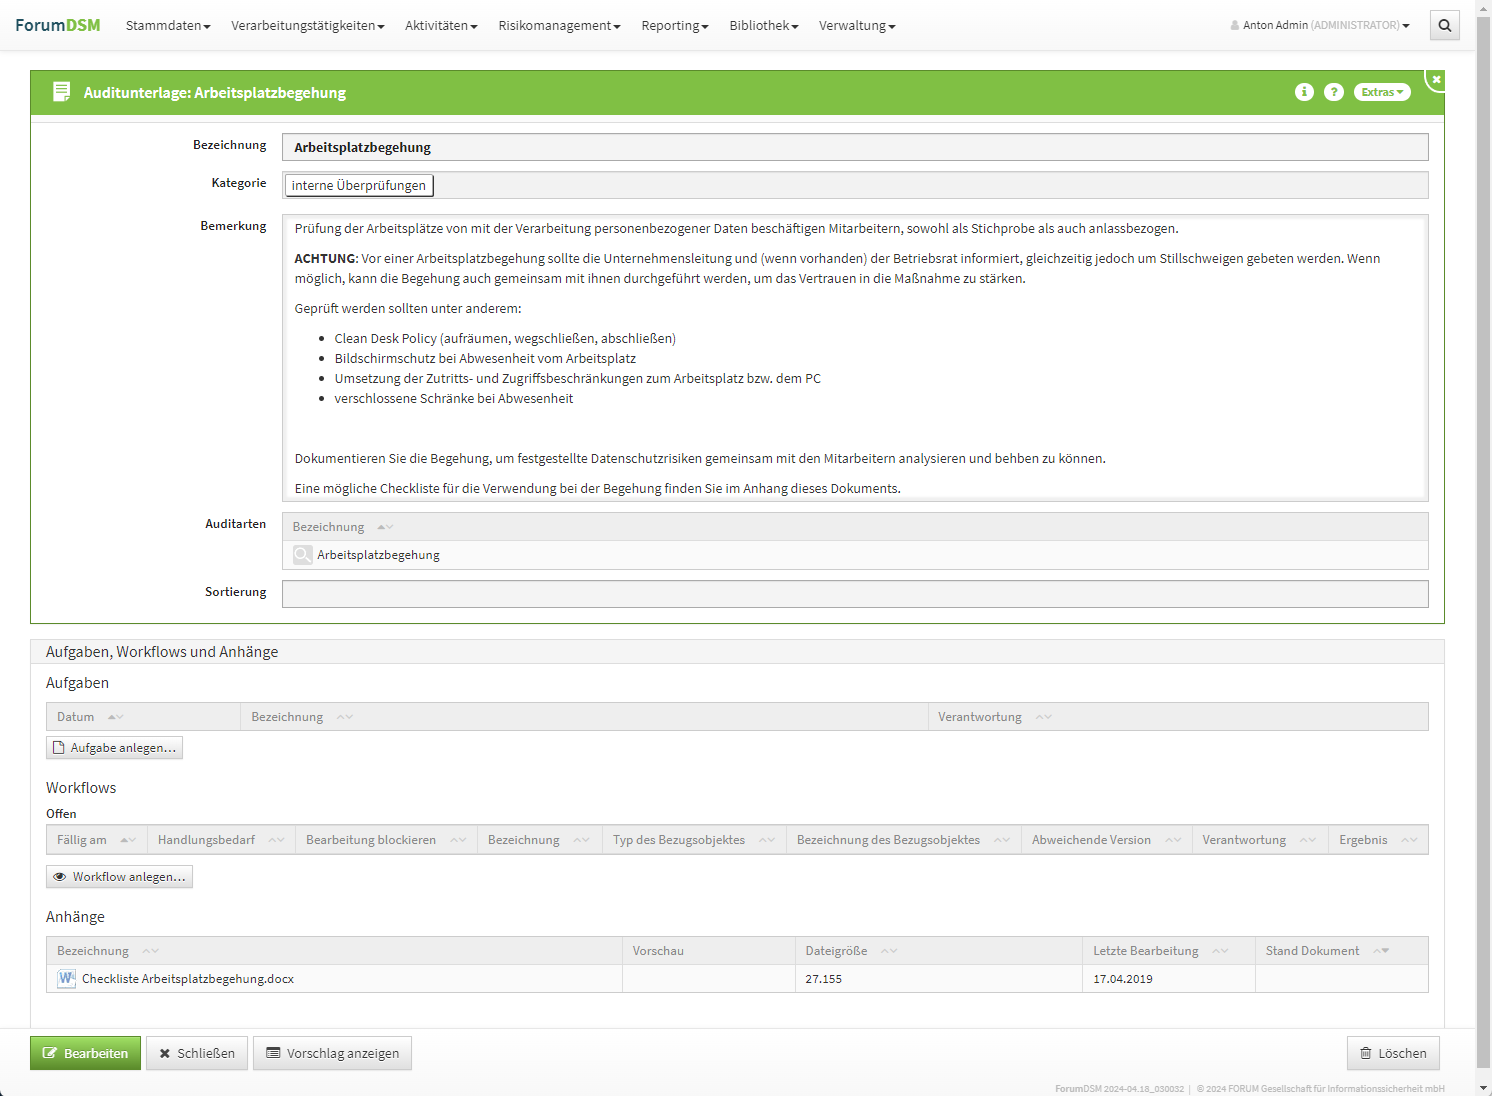Click the ForumDSM logo

click(58, 25)
